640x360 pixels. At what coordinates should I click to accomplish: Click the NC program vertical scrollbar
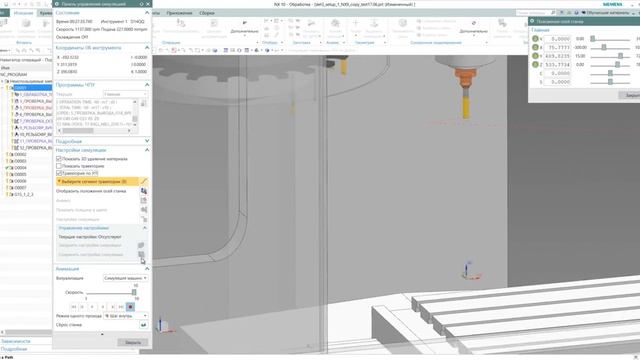[135, 113]
